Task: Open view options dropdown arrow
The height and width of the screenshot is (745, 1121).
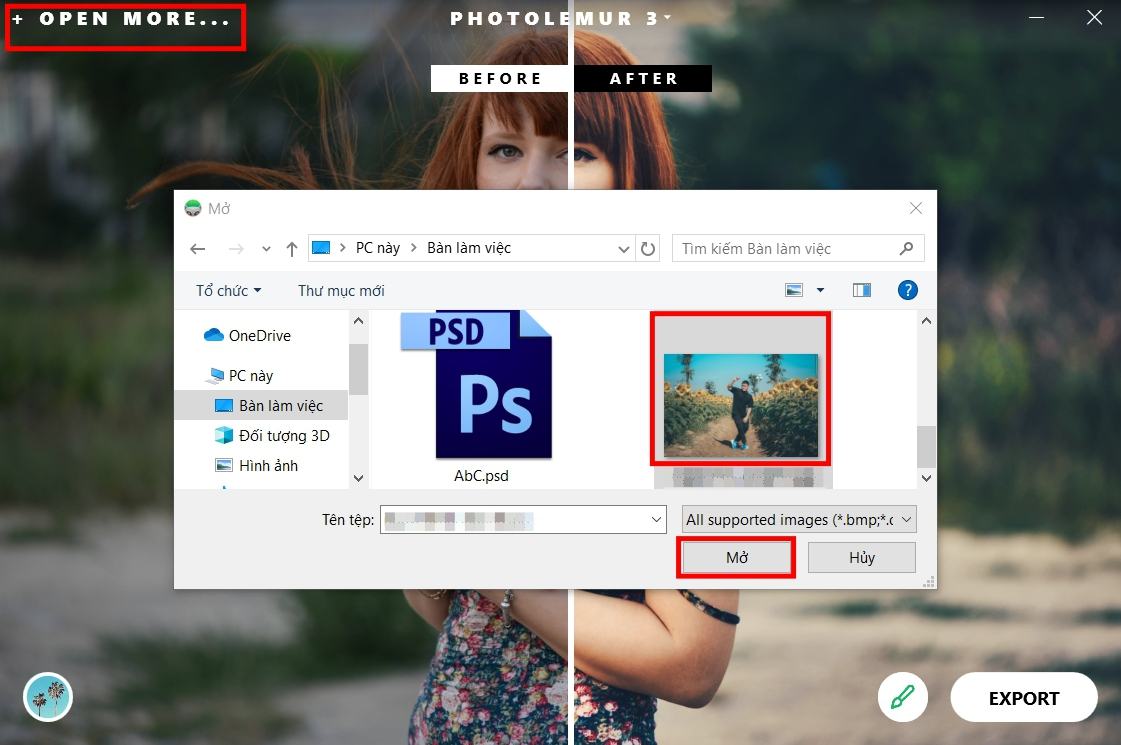Action: (820, 290)
